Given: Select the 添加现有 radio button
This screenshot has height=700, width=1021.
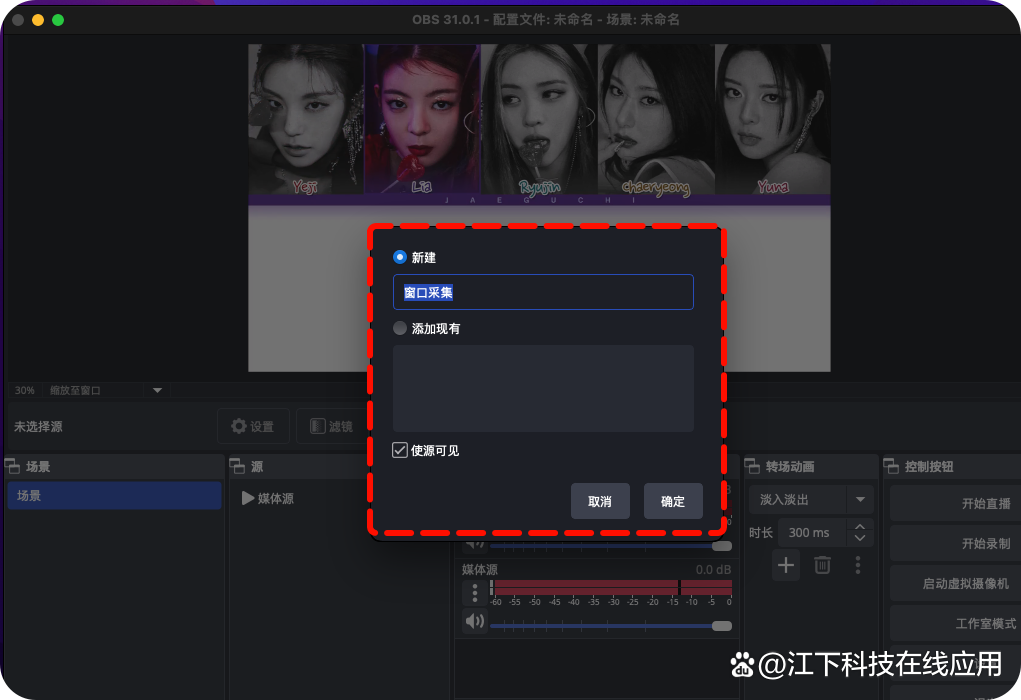Looking at the screenshot, I should click(x=400, y=328).
